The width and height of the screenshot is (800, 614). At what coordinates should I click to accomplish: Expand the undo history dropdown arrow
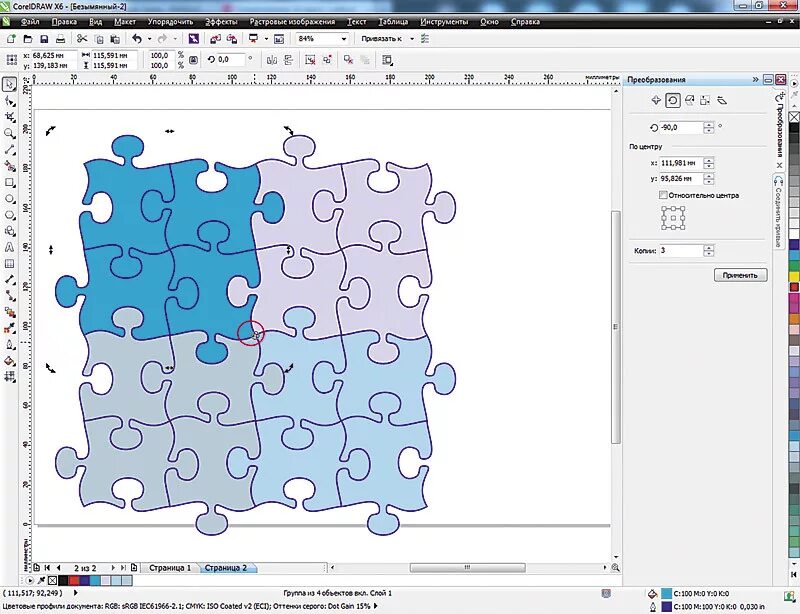tap(149, 39)
